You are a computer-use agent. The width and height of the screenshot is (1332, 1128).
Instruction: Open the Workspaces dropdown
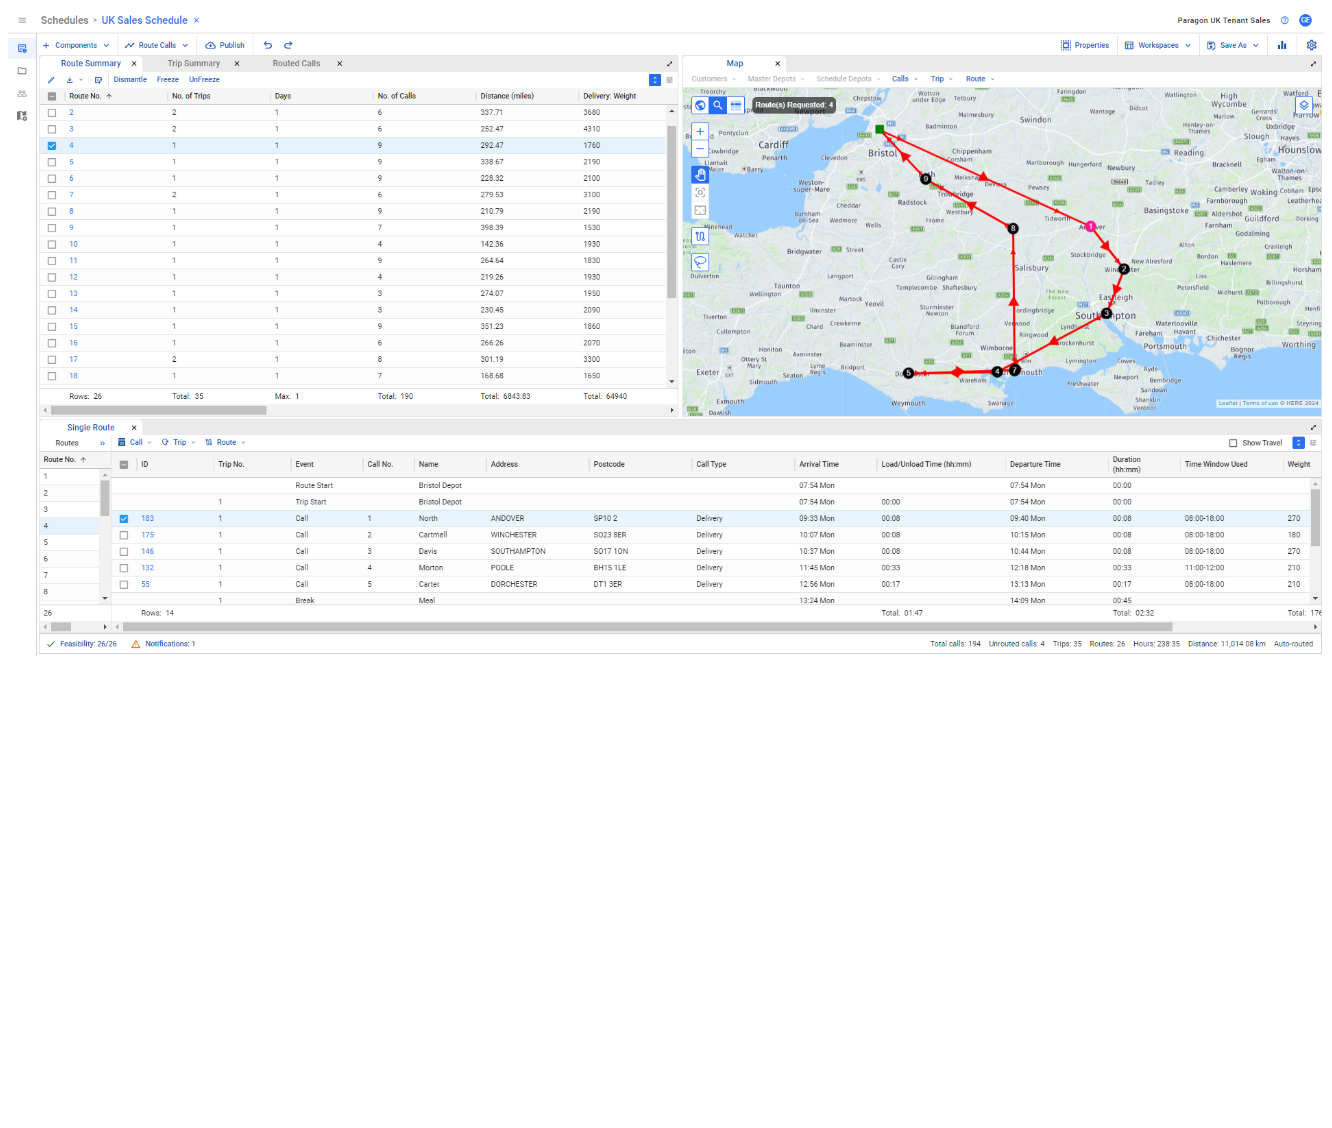[x=1158, y=45]
